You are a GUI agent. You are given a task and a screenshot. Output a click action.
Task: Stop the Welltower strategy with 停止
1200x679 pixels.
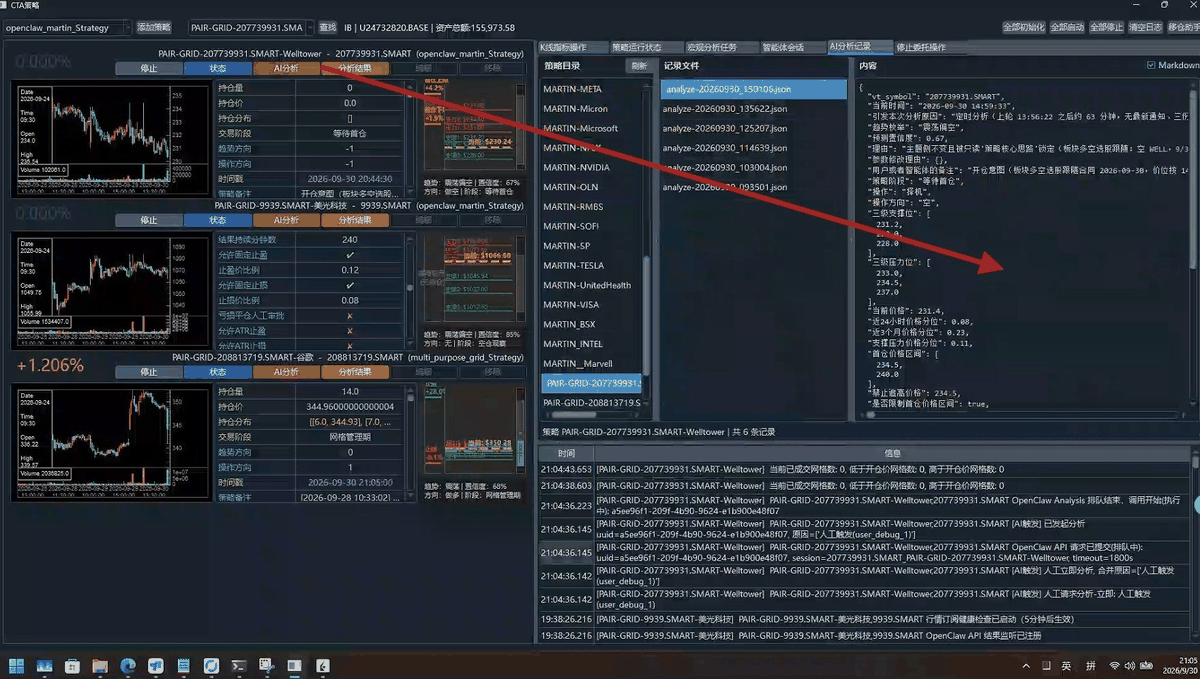coord(149,68)
